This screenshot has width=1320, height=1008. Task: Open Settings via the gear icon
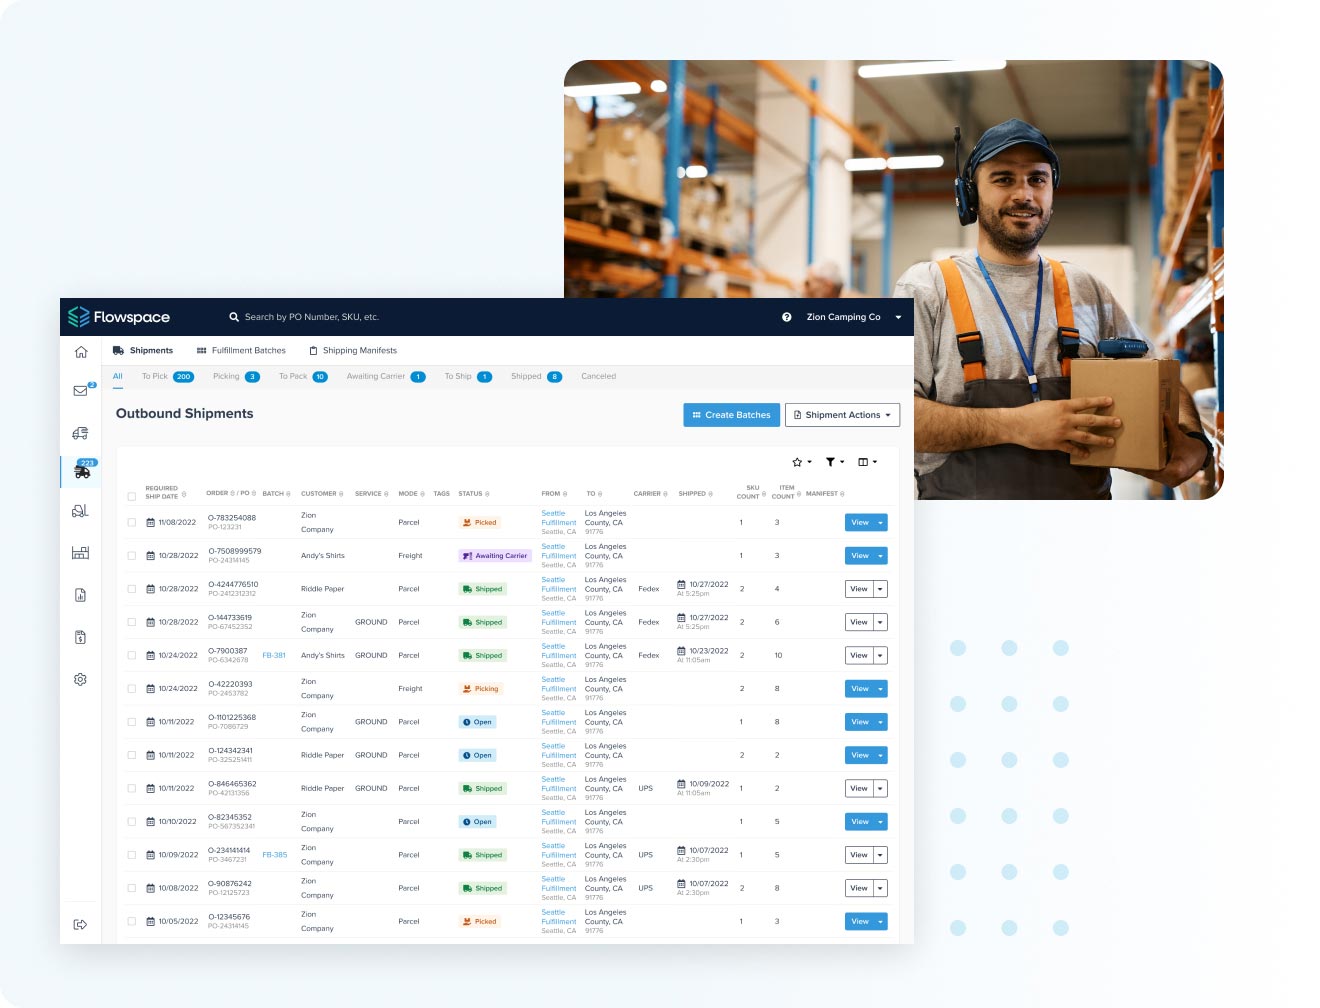(80, 679)
